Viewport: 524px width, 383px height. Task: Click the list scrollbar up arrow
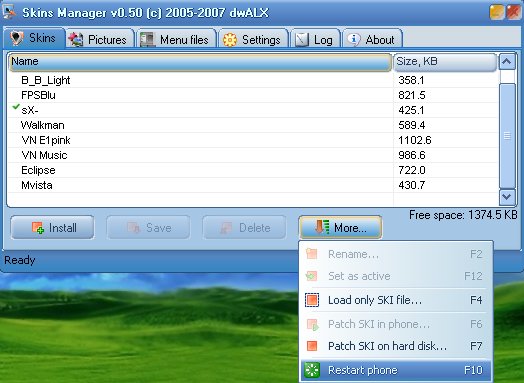(507, 61)
